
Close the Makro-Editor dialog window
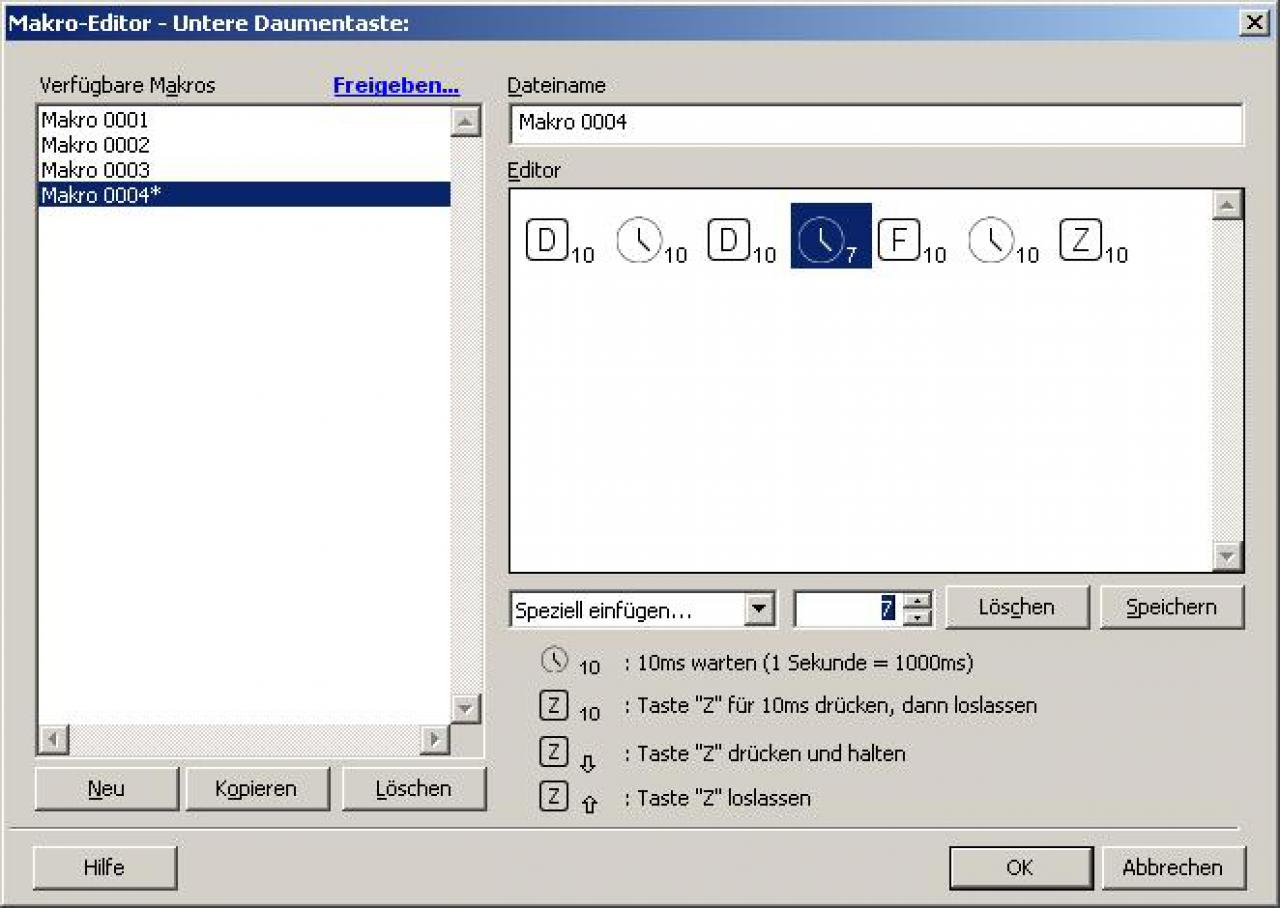coord(1254,23)
